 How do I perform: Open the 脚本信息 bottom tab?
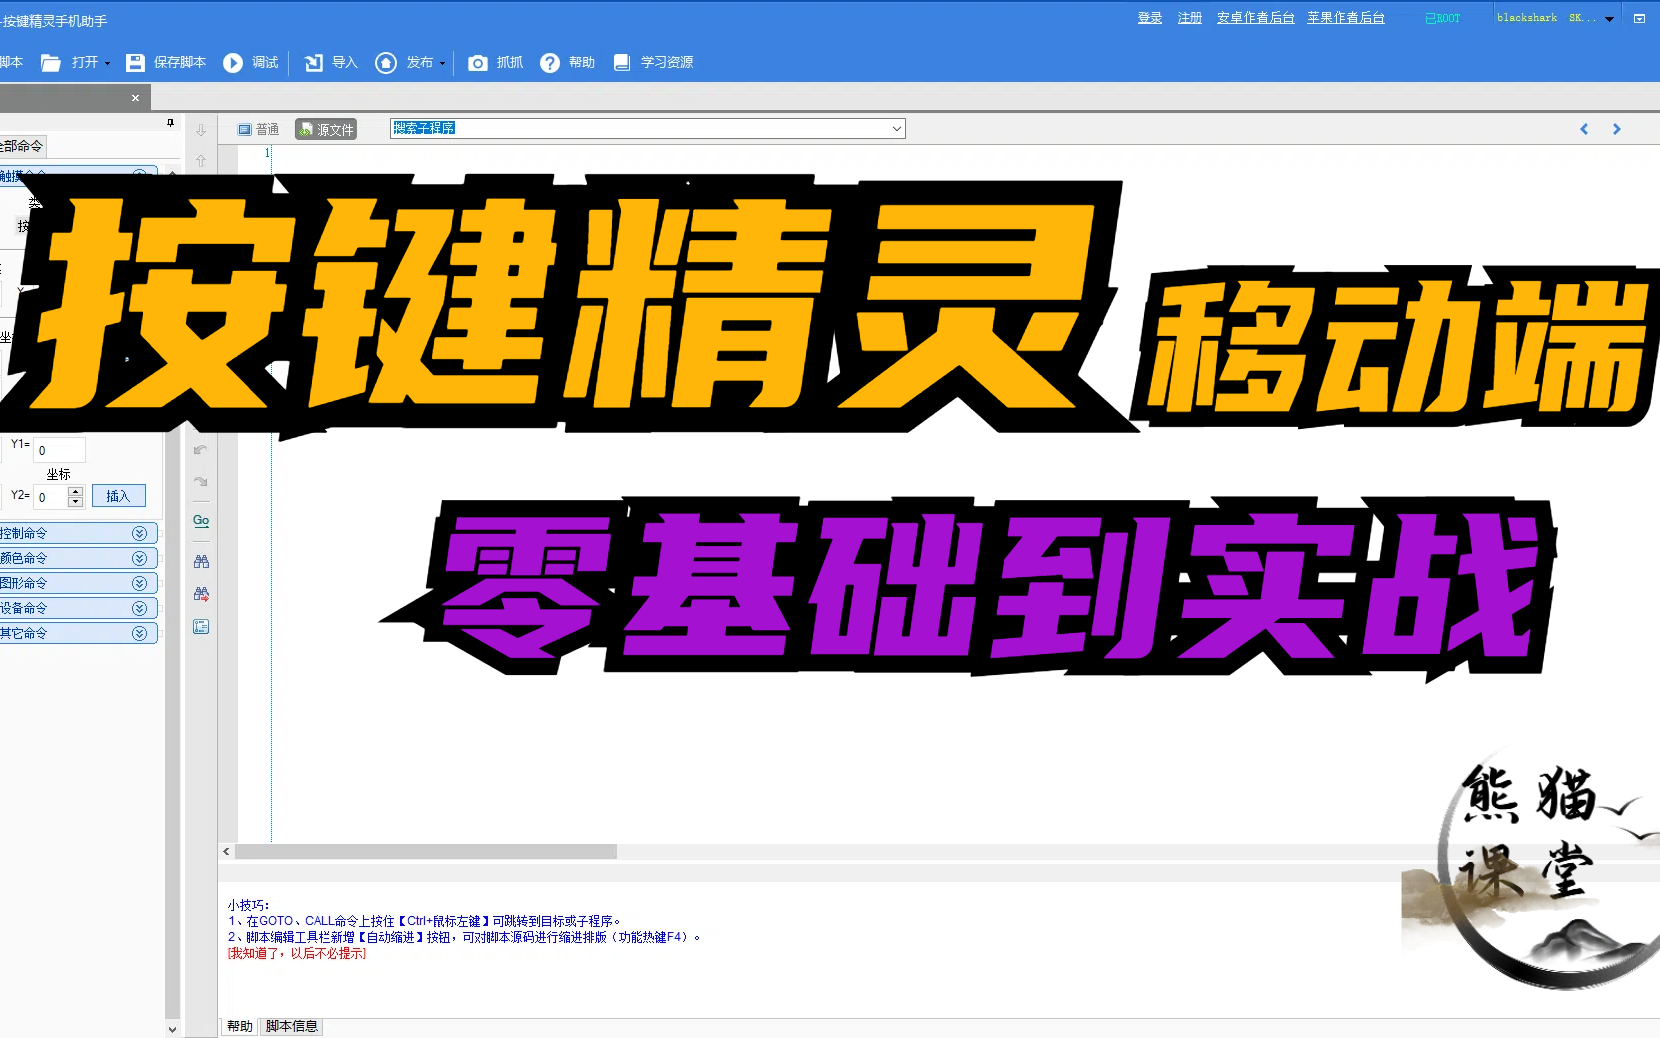tap(292, 1026)
